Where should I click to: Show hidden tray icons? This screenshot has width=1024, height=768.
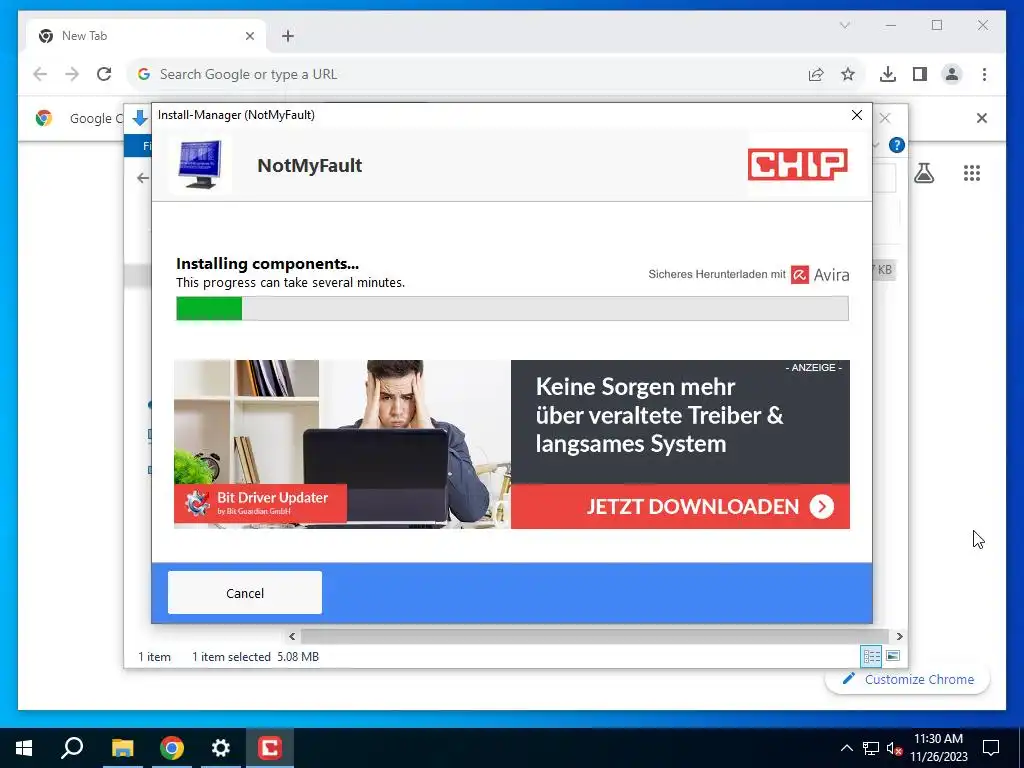pos(846,748)
